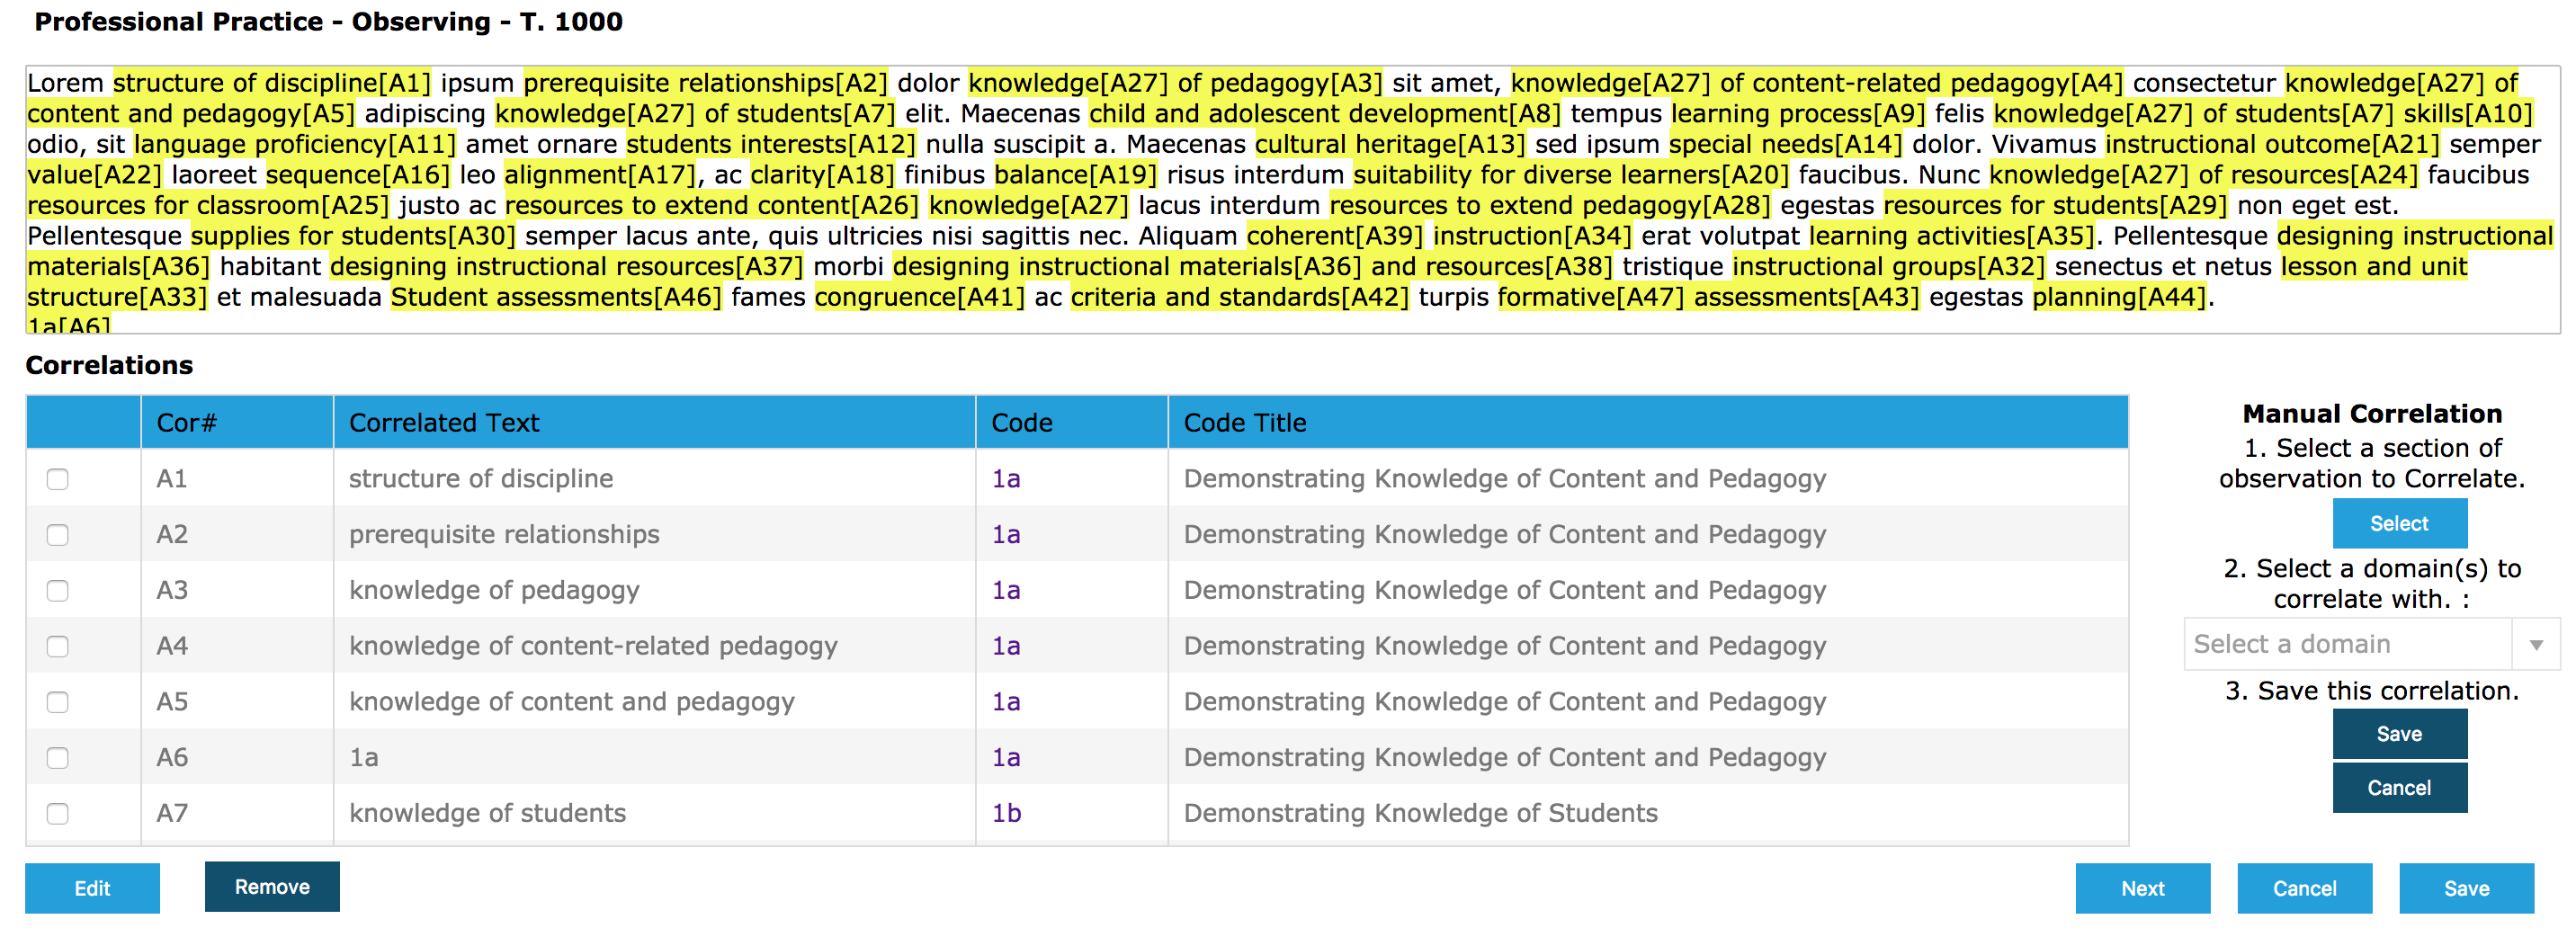
Task: Click the Code column header
Action: point(1072,423)
